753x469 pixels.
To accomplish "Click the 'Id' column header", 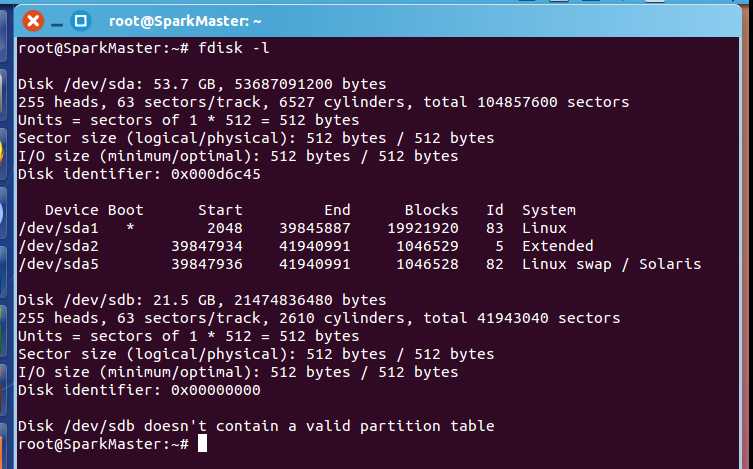I will click(495, 210).
